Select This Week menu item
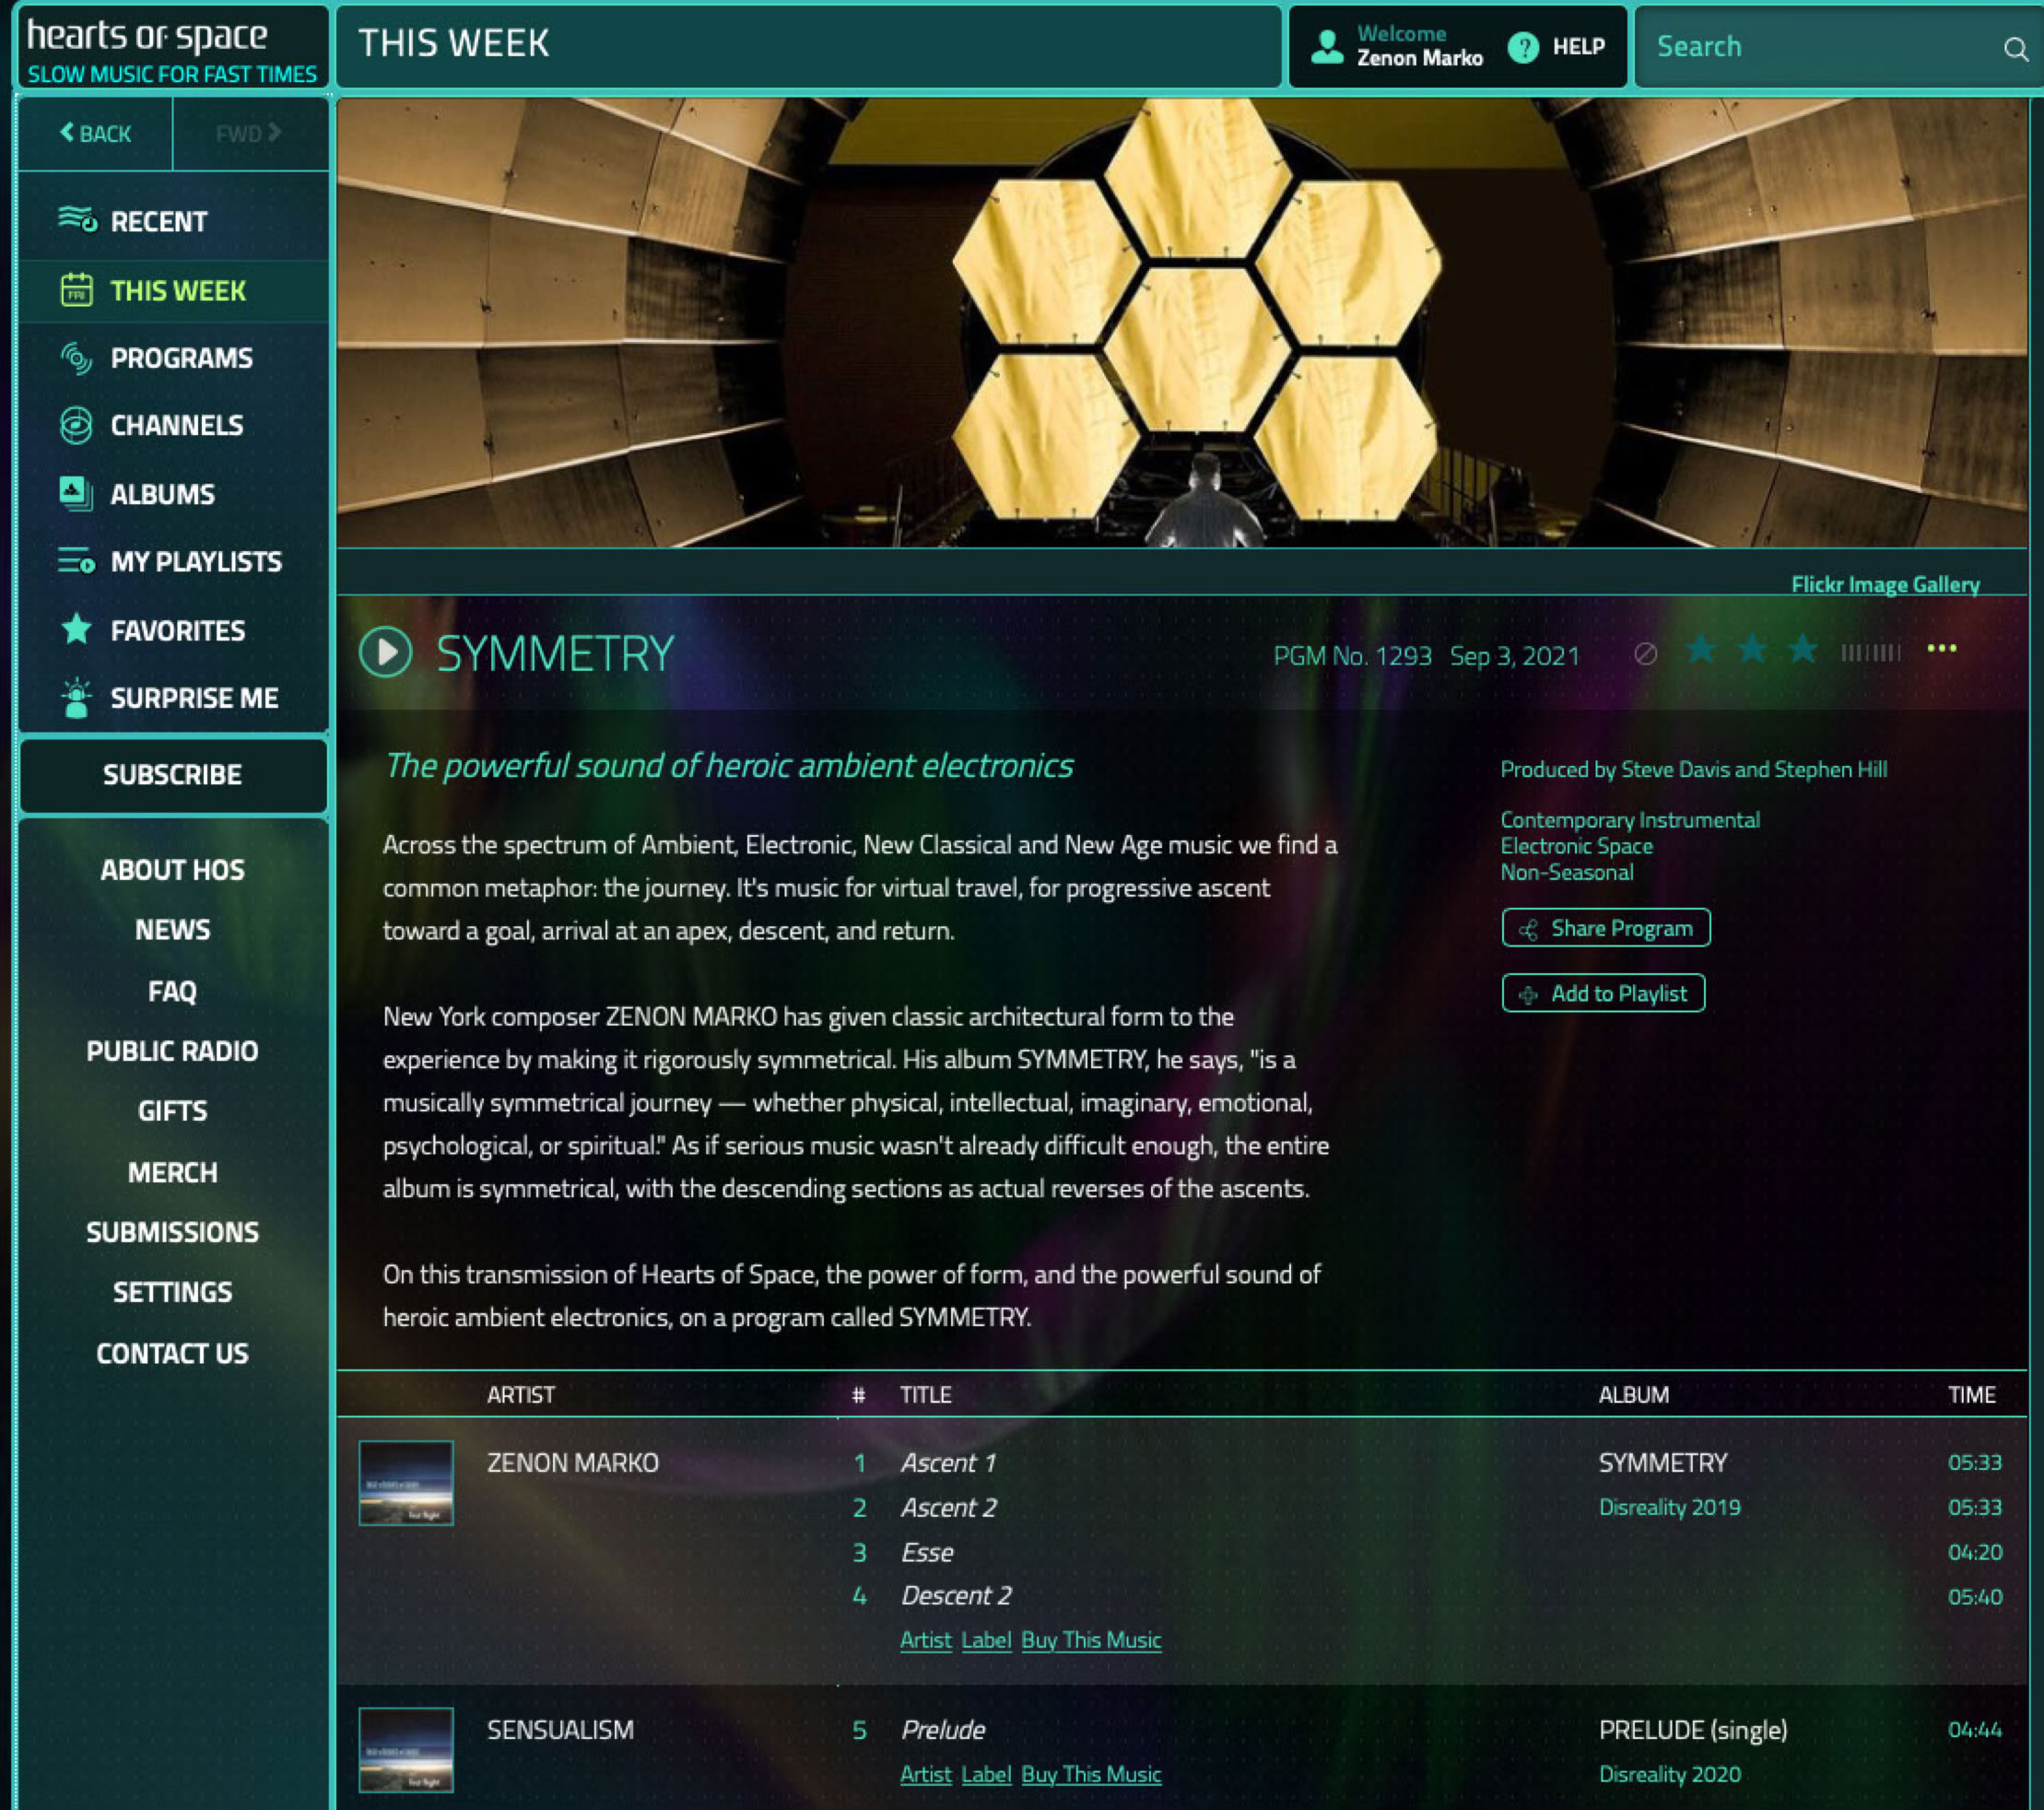Viewport: 2044px width, 1810px height. (x=177, y=291)
